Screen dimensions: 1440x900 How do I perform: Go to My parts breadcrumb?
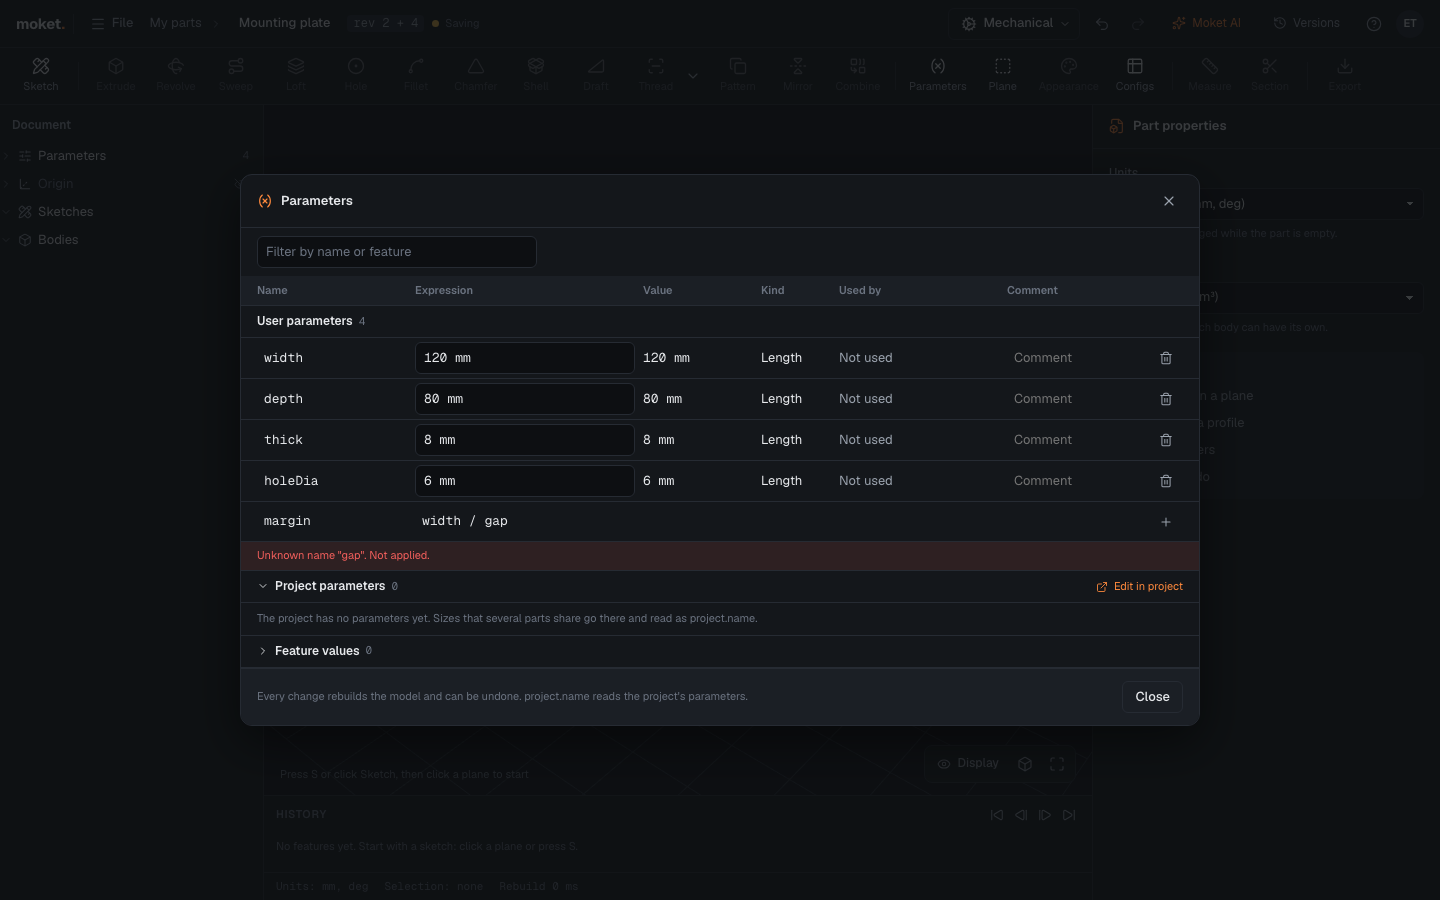point(176,23)
